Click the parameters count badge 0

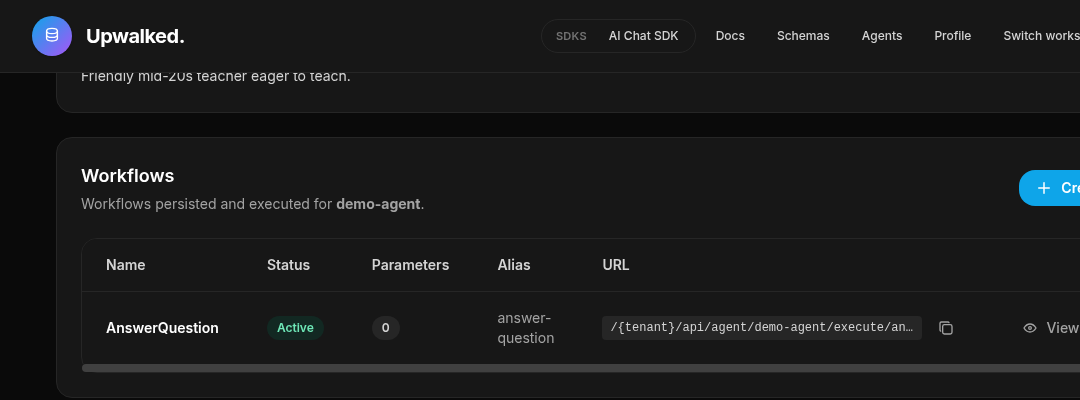click(x=386, y=328)
